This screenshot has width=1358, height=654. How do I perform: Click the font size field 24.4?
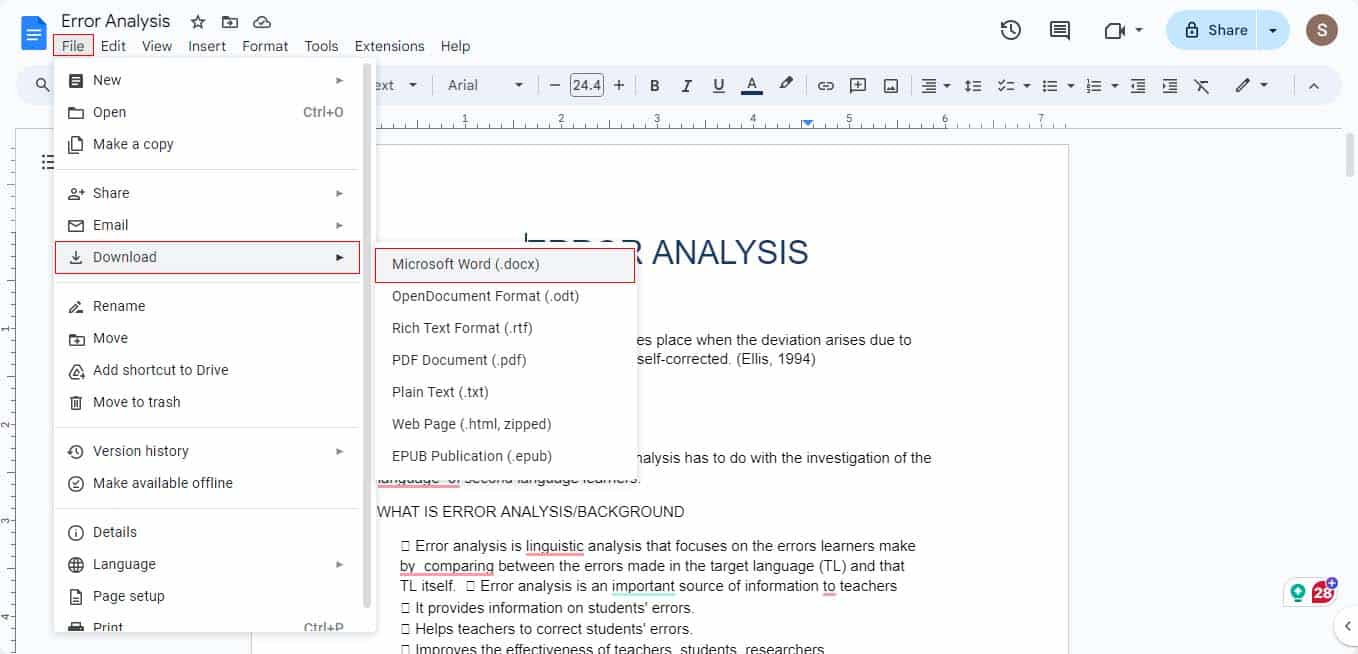tap(587, 85)
